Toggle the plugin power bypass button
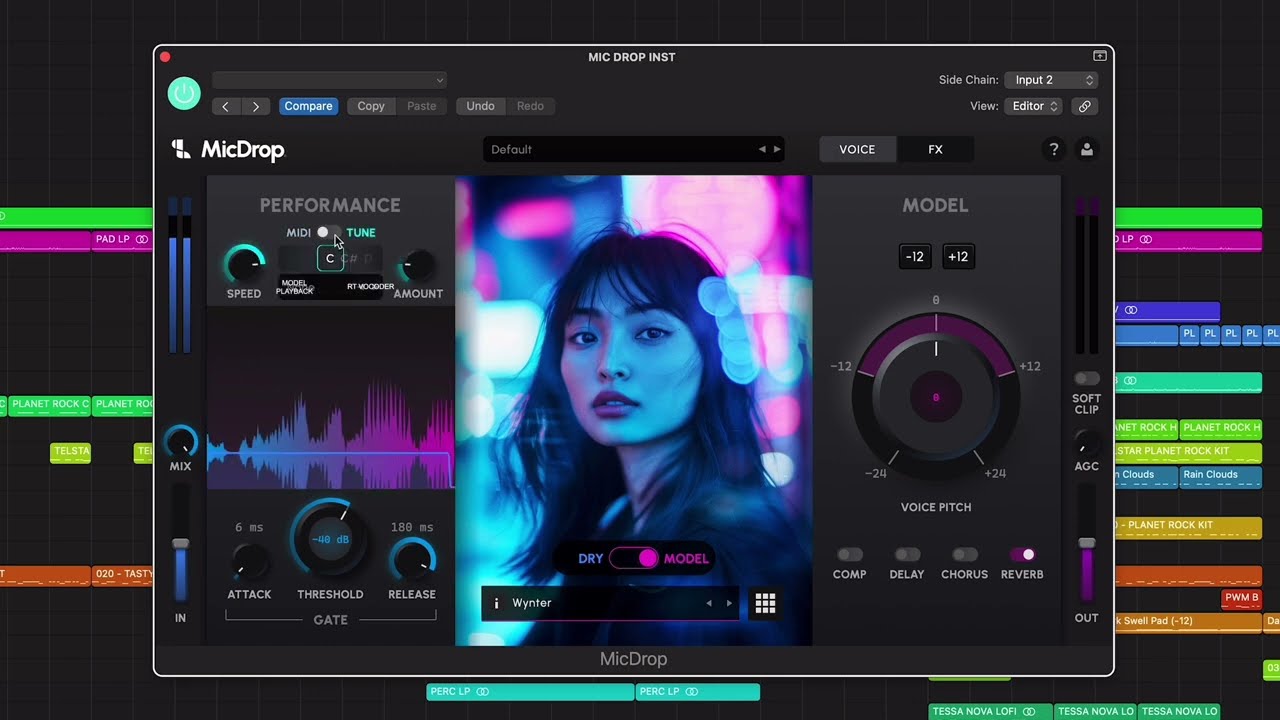 pos(184,94)
